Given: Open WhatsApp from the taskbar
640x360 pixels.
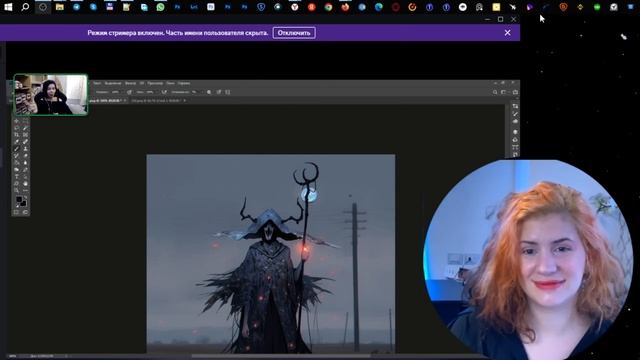Looking at the screenshot, I should click(x=160, y=7).
